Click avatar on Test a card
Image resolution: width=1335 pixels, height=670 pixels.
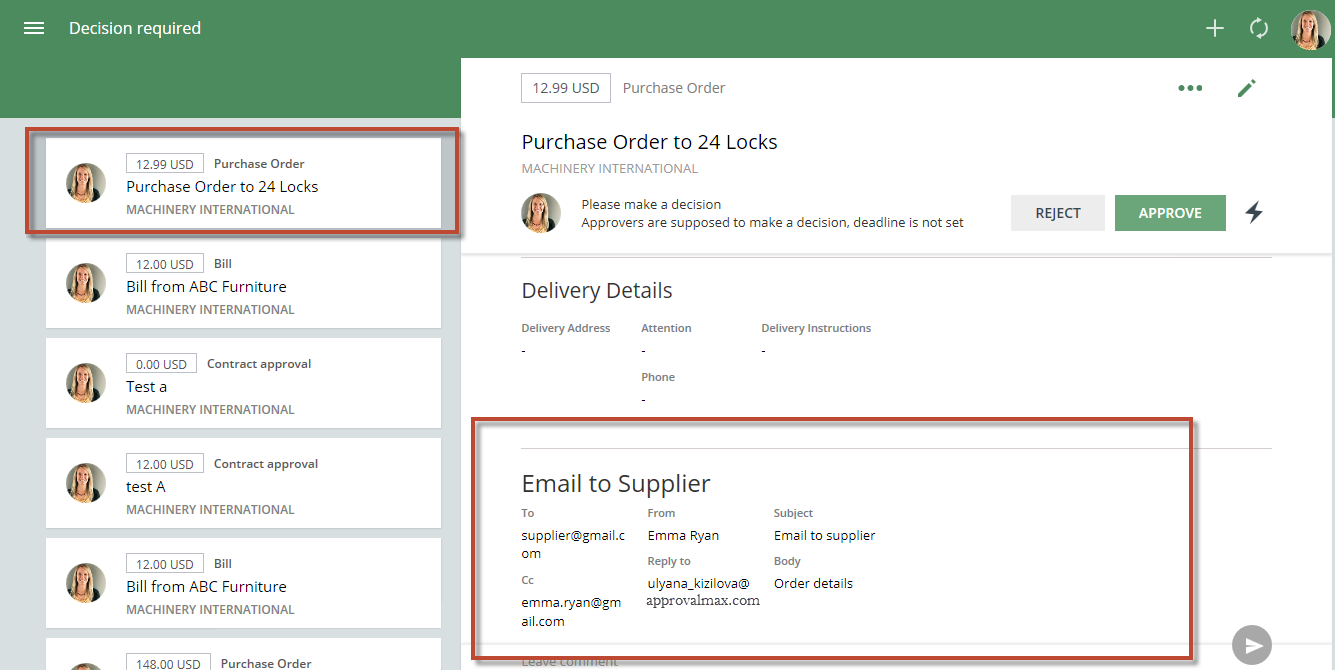86,383
